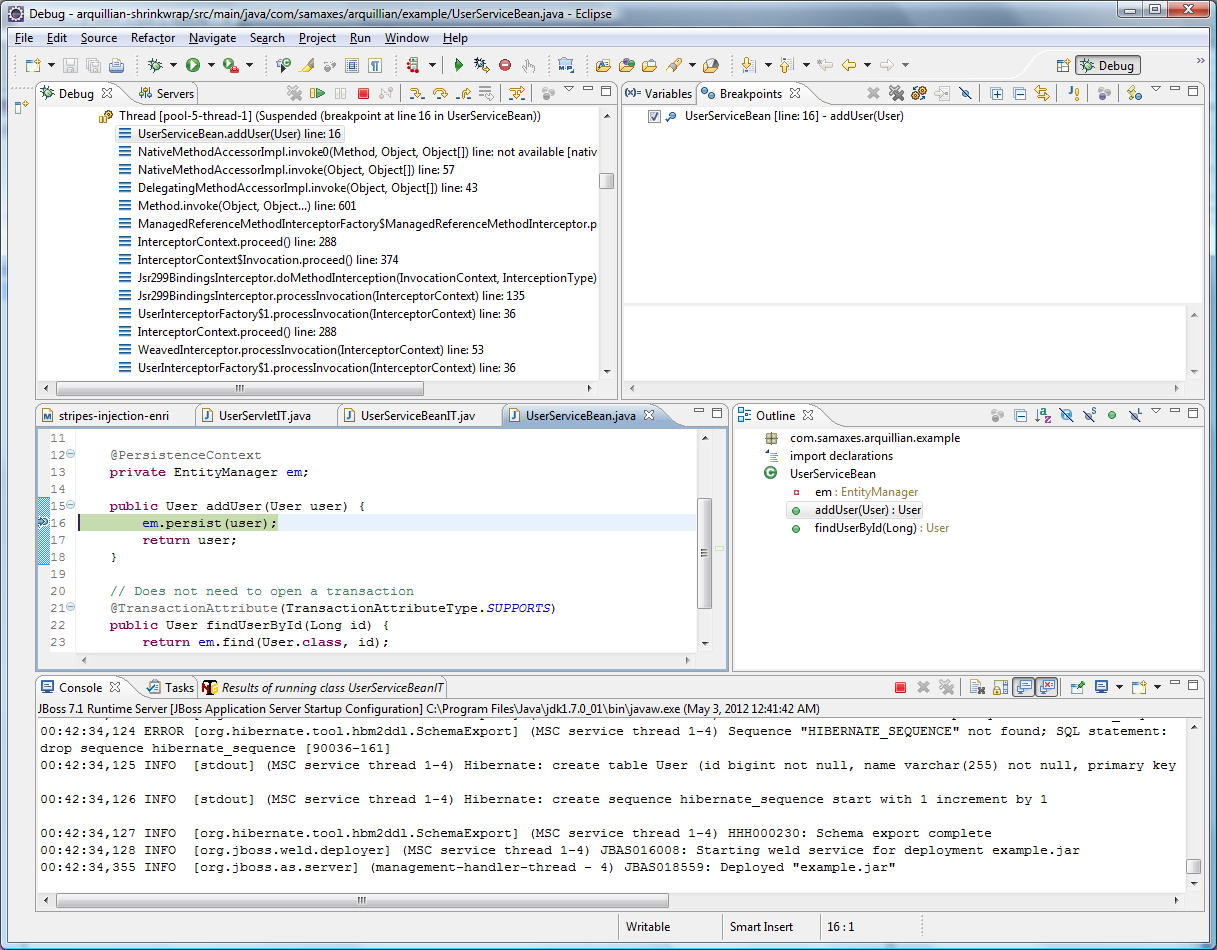This screenshot has height=950, width=1217.
Task: Click the New wizard icon in main toolbar
Action: click(x=33, y=65)
